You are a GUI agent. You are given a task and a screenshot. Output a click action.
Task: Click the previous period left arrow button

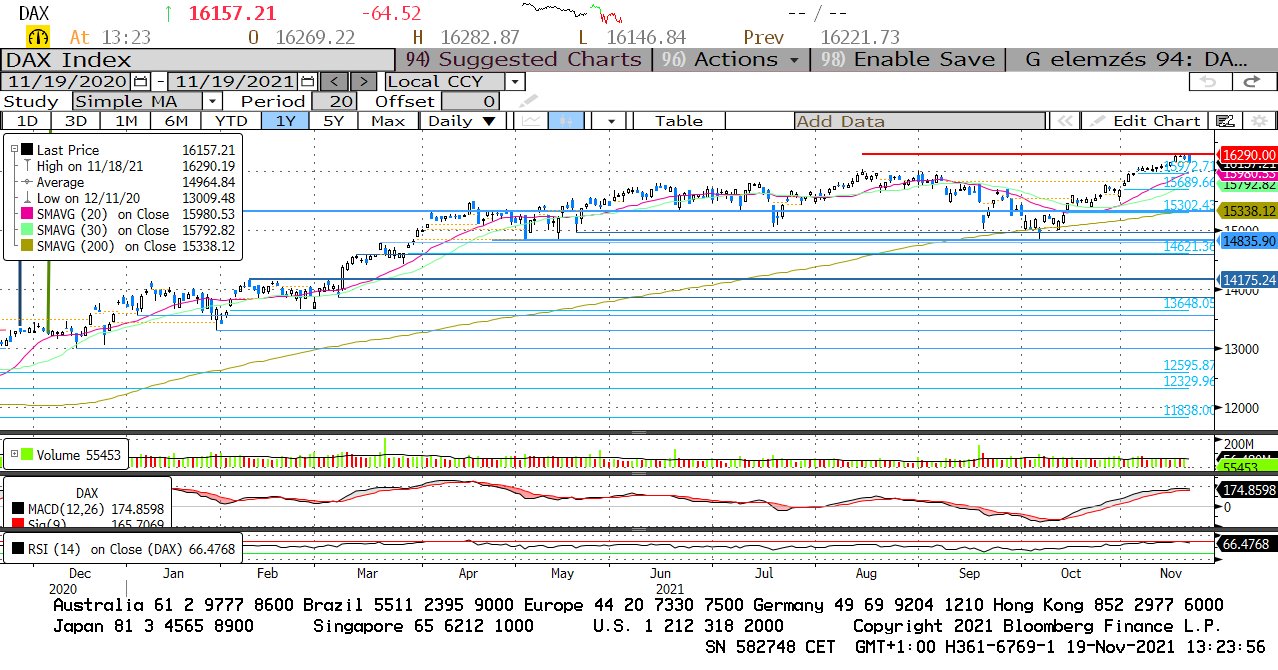pyautogui.click(x=335, y=81)
